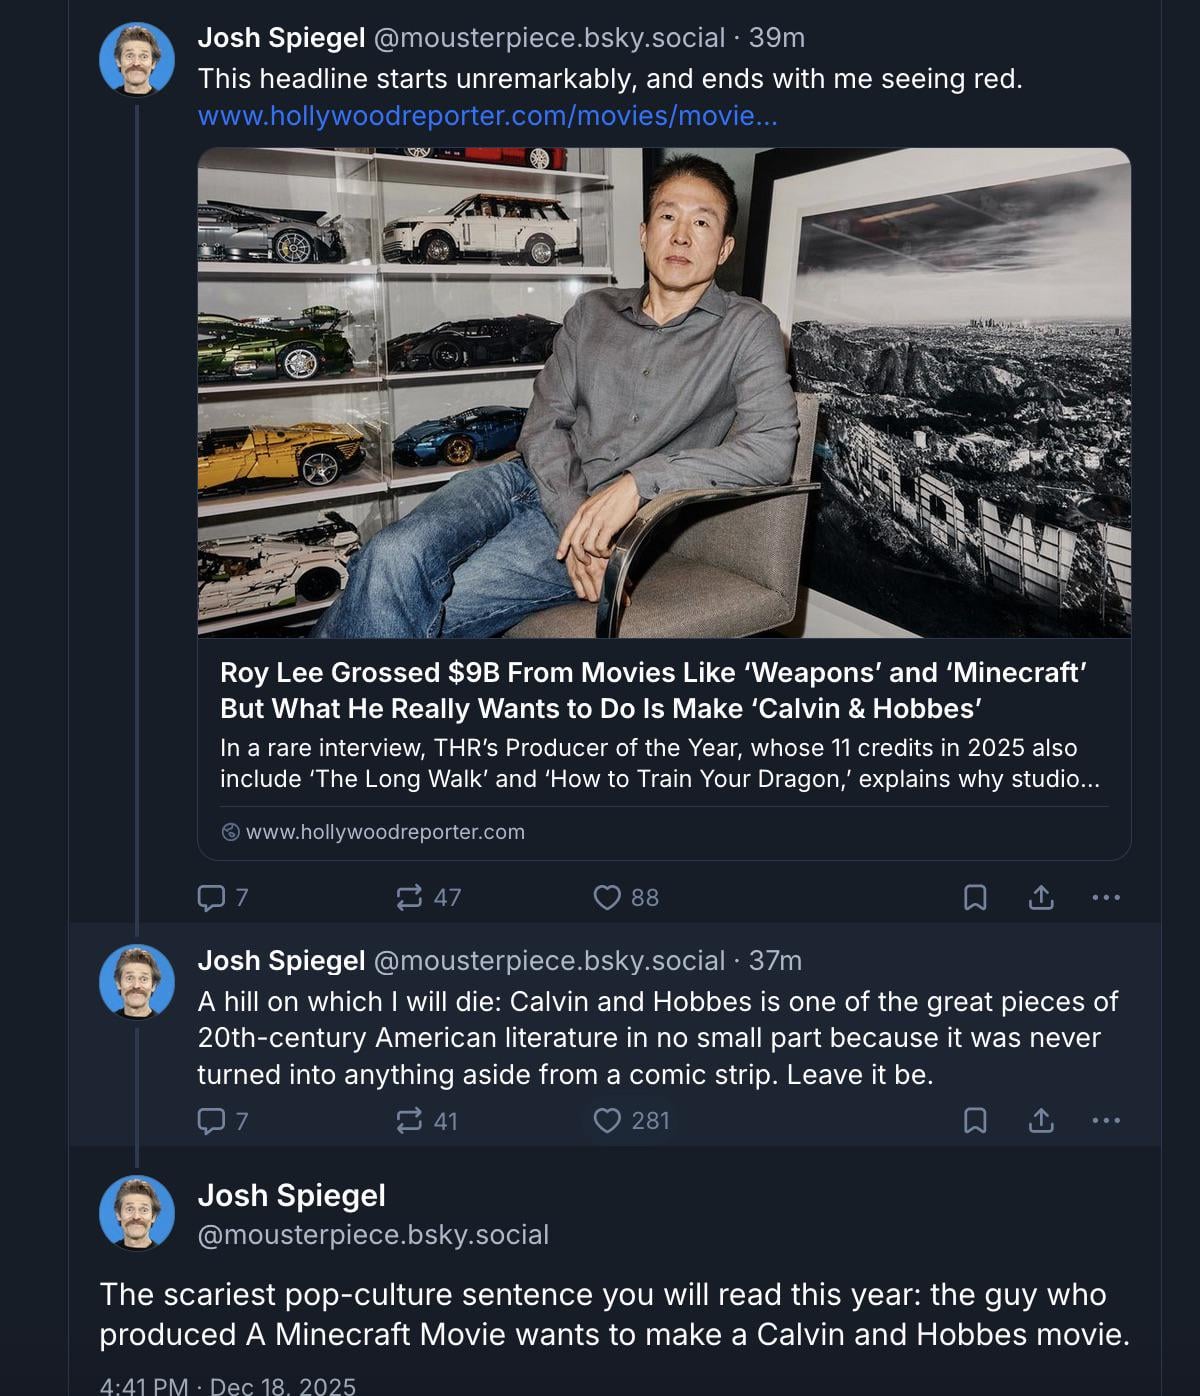This screenshot has height=1396, width=1200.
Task: Like the post with 281 likes
Action: [607, 1120]
